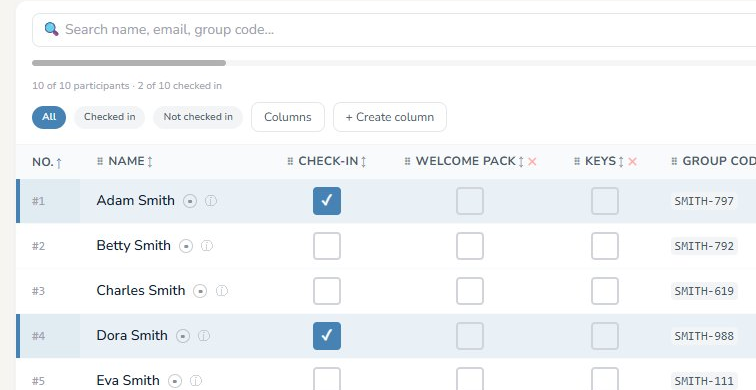Tick Betty Smith's Welcome Pack checkbox

[470, 246]
